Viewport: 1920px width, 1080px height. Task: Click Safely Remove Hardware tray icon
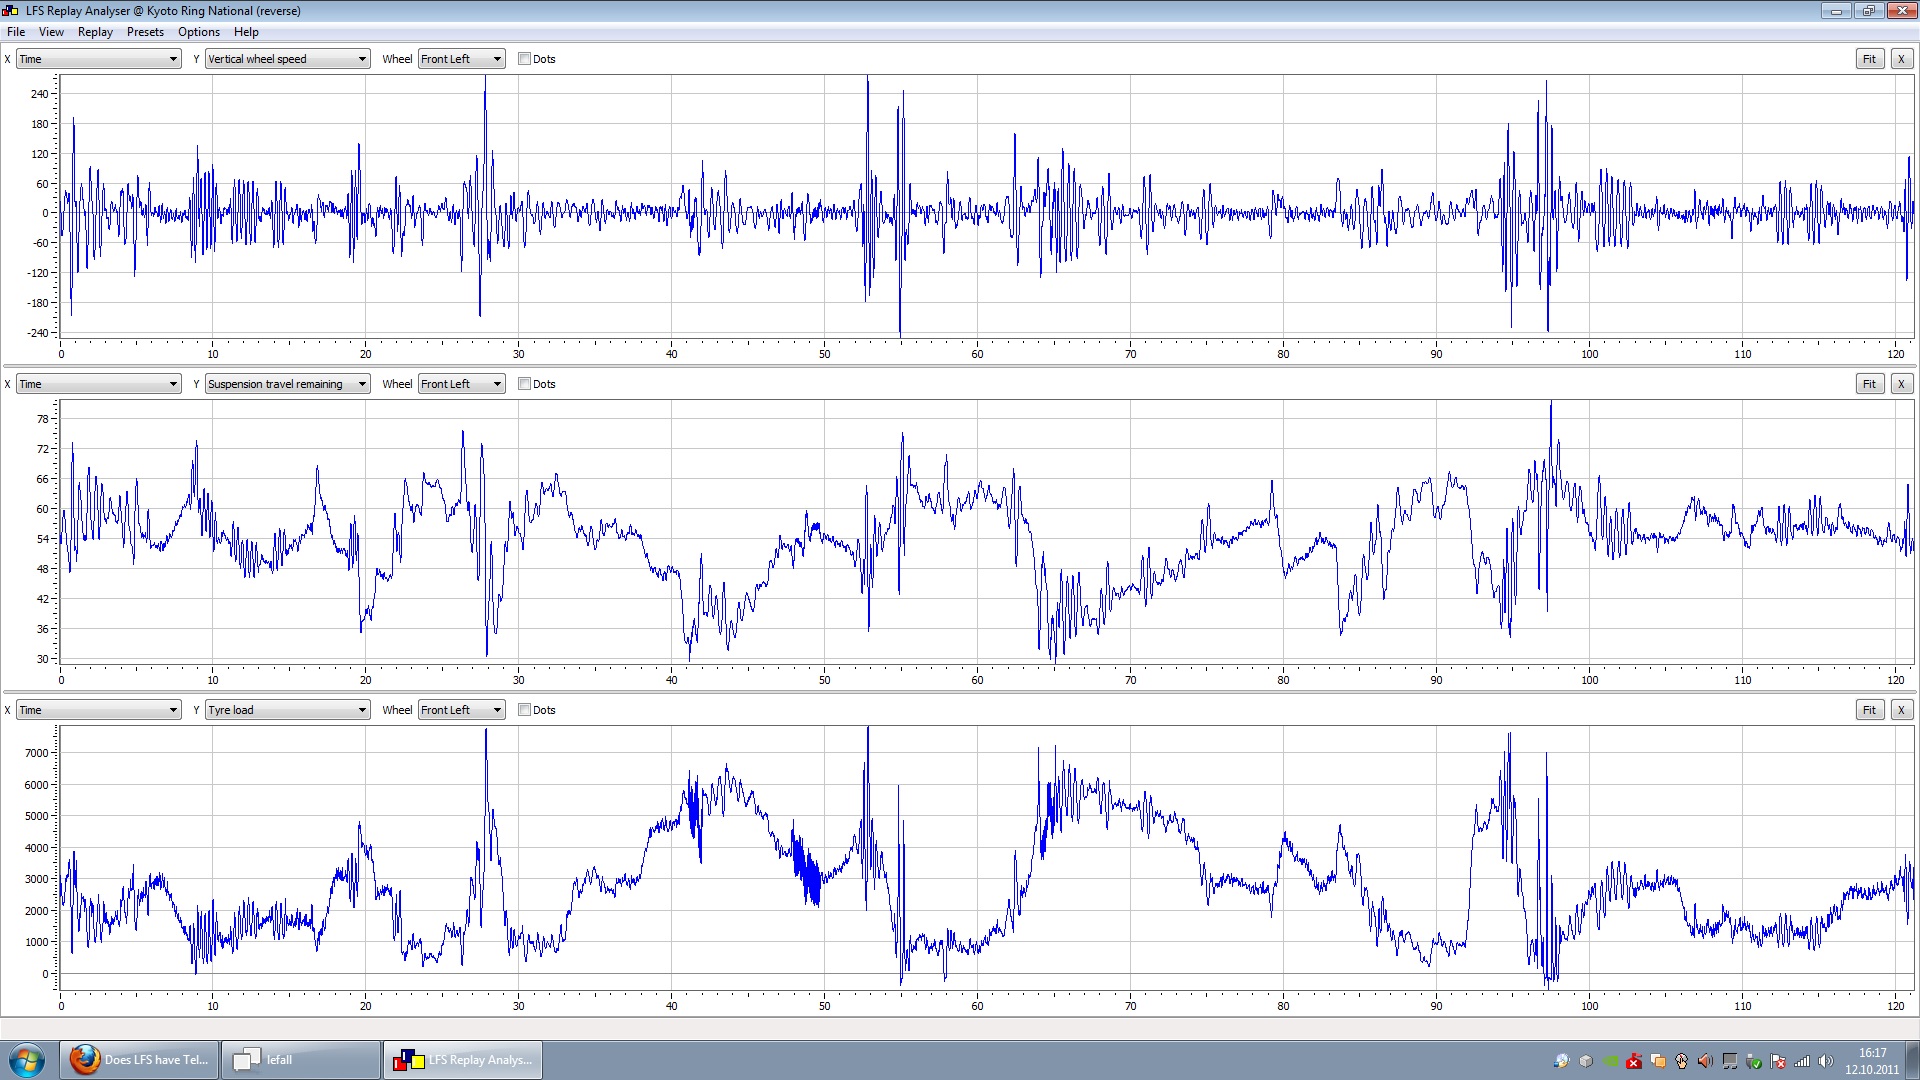point(1754,1061)
